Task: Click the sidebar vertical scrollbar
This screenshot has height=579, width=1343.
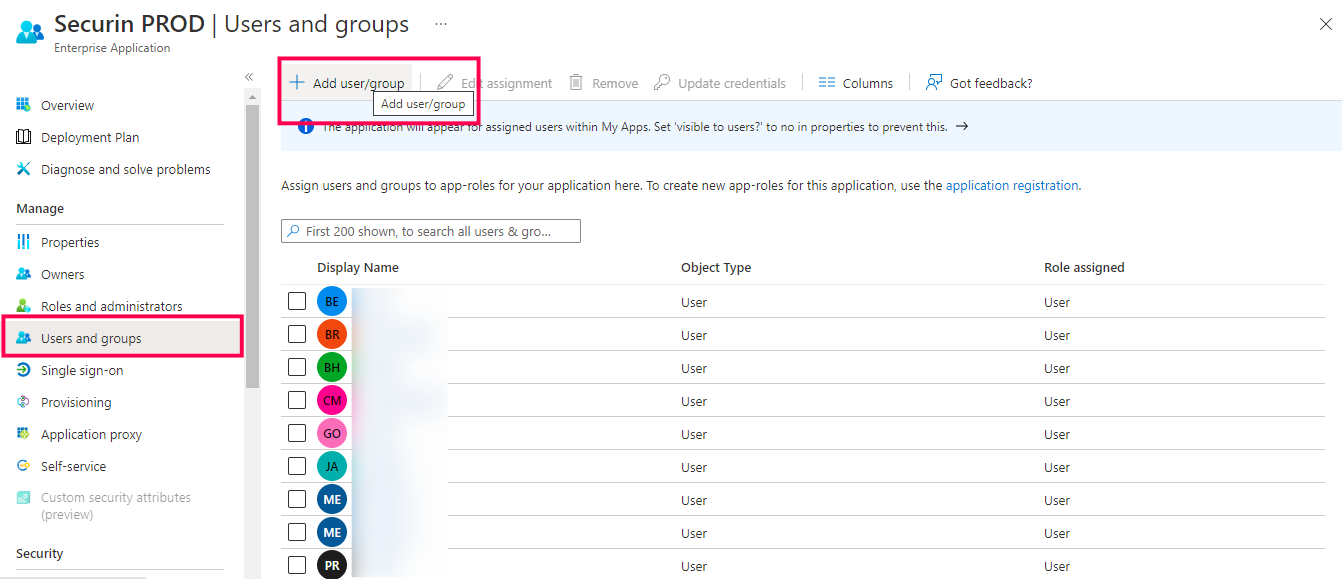Action: pos(253,245)
